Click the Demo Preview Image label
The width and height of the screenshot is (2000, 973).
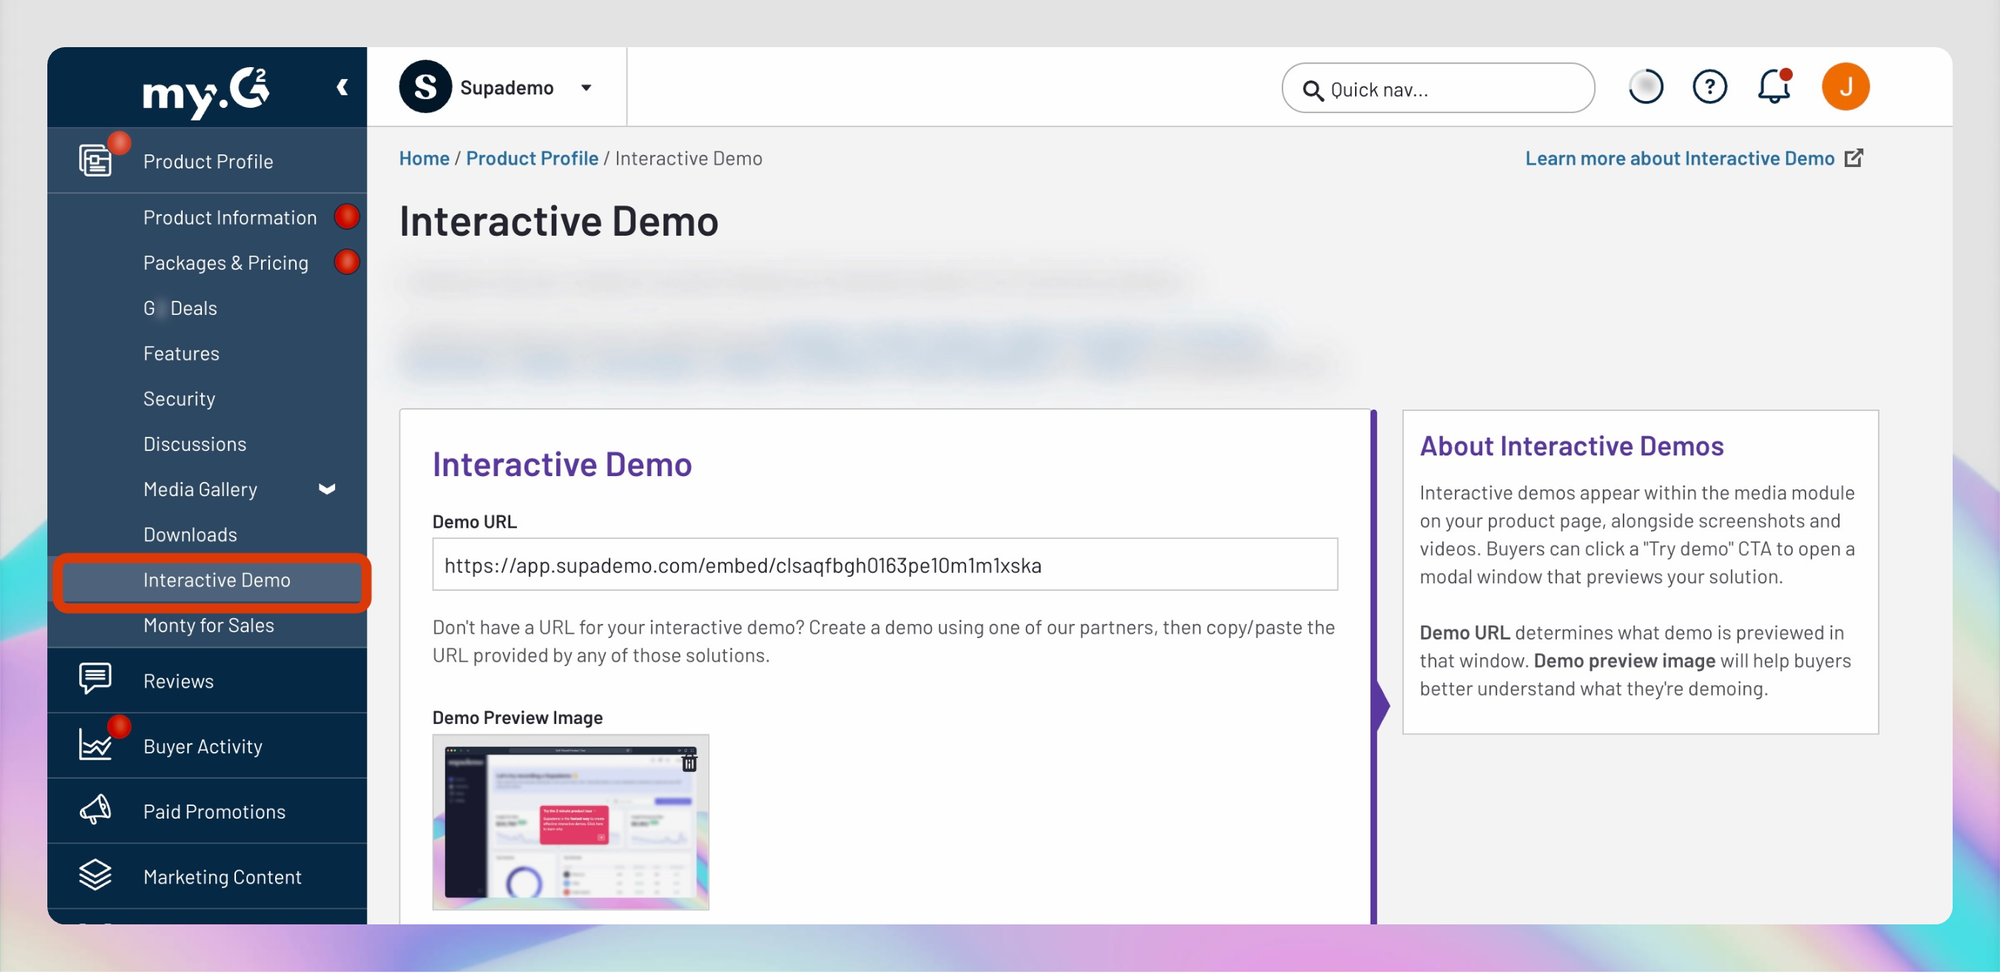[x=518, y=717]
